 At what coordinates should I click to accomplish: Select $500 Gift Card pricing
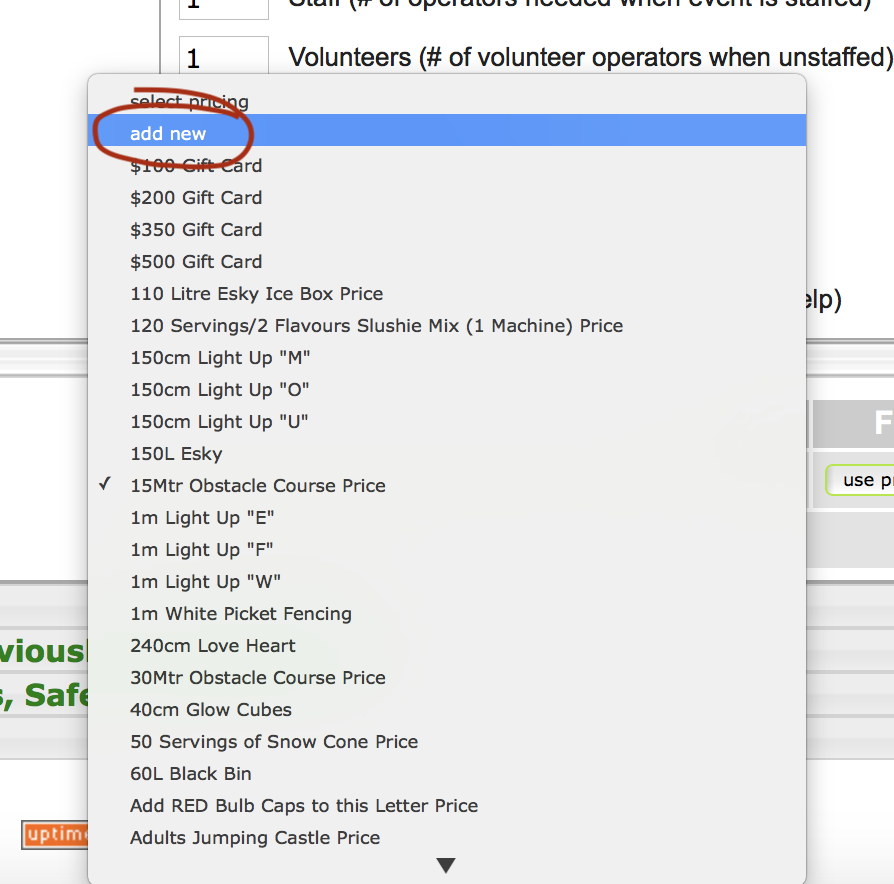[196, 262]
